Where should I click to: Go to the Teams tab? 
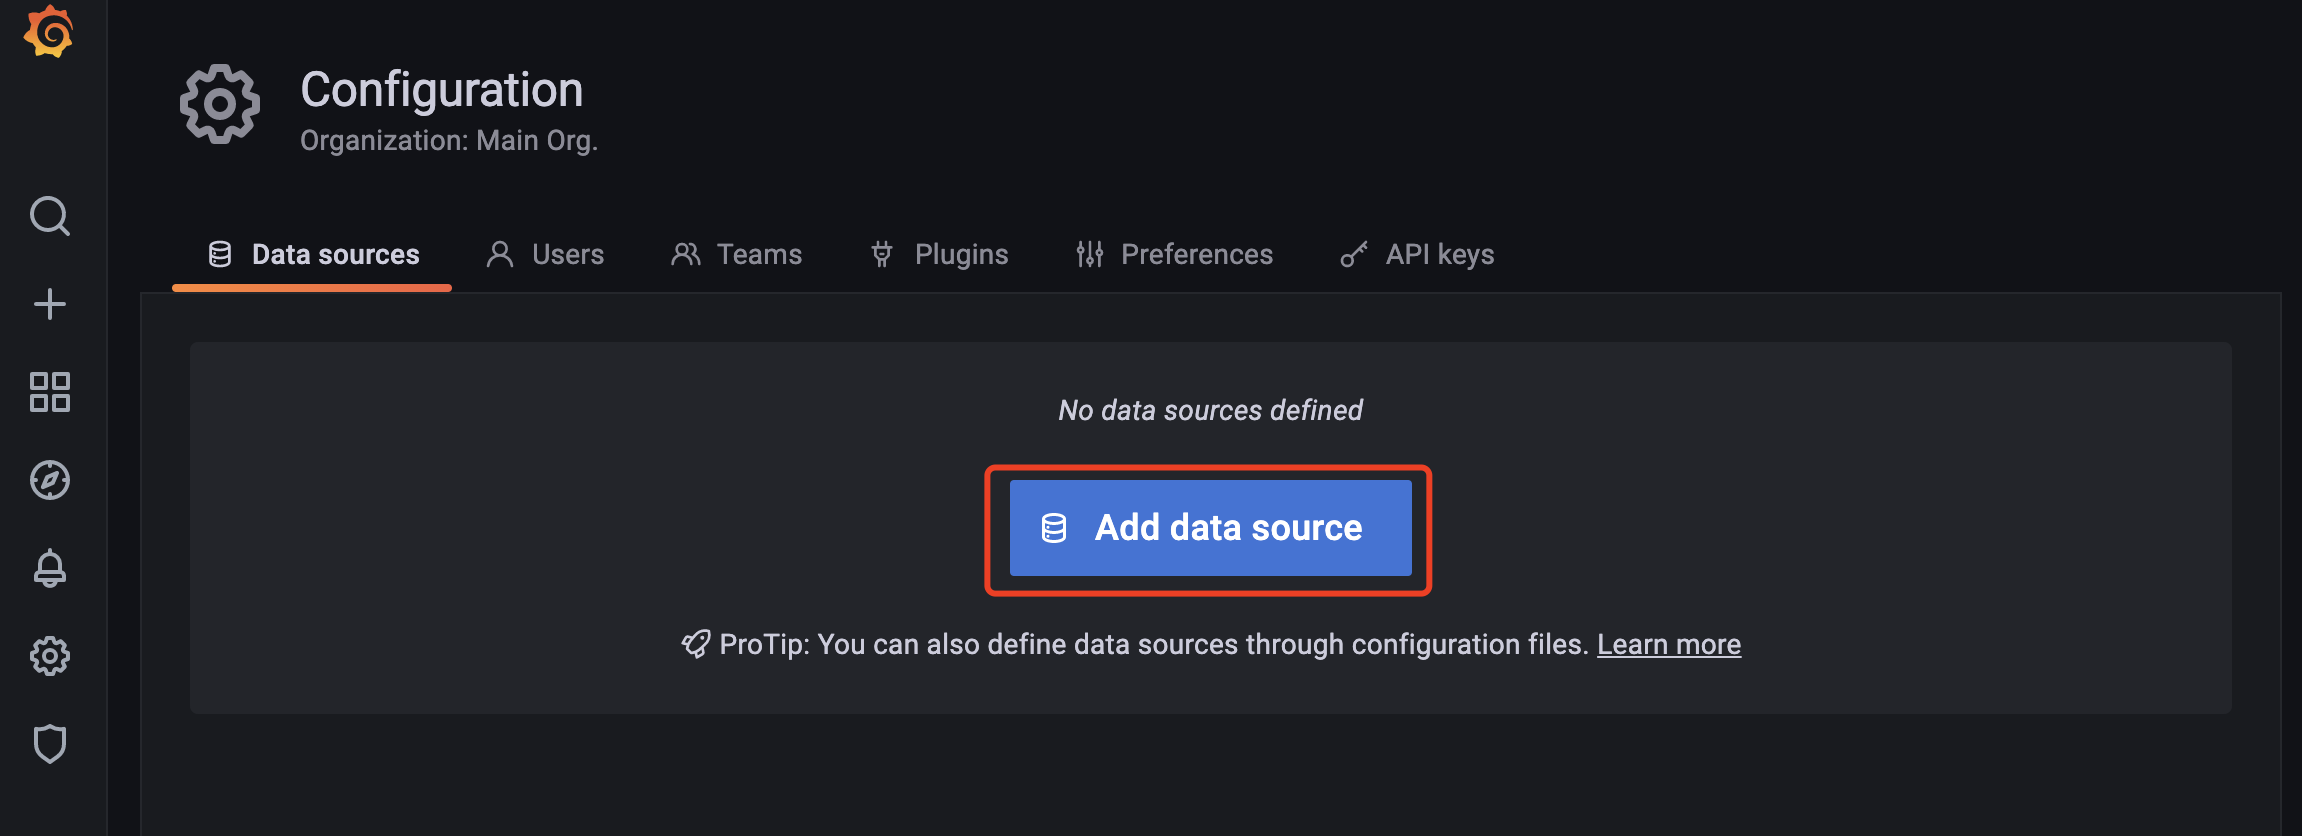[737, 255]
